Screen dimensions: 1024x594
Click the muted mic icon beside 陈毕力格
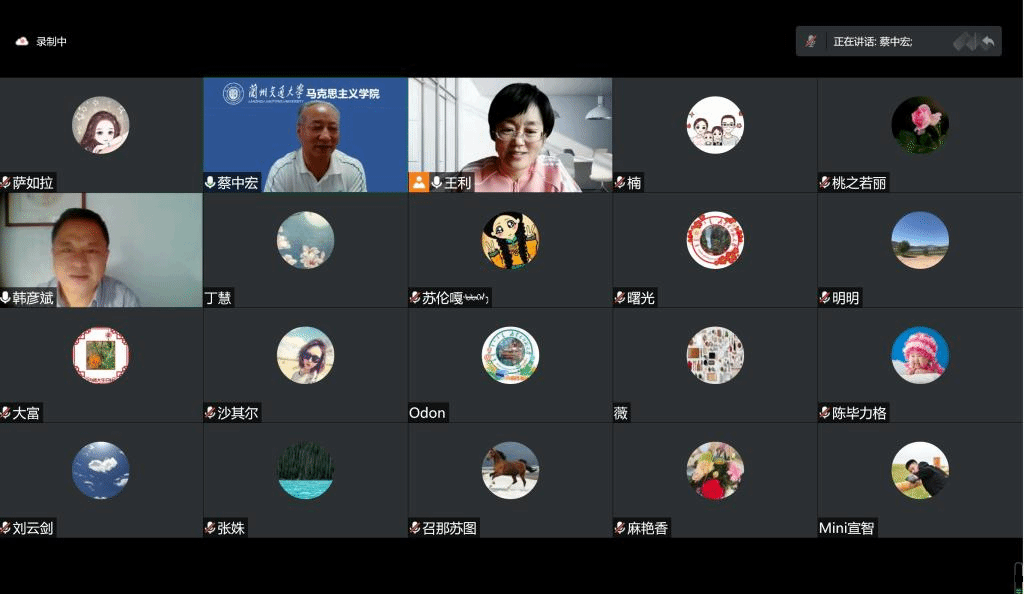[x=825, y=413]
